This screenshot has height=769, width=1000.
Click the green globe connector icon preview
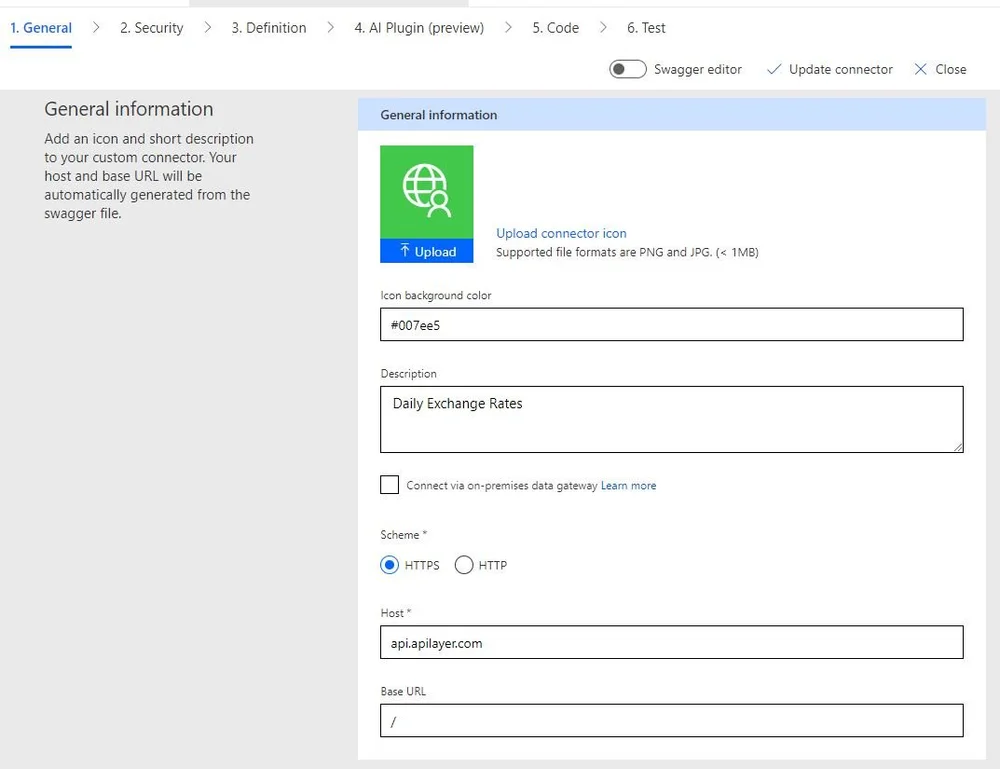pyautogui.click(x=426, y=190)
